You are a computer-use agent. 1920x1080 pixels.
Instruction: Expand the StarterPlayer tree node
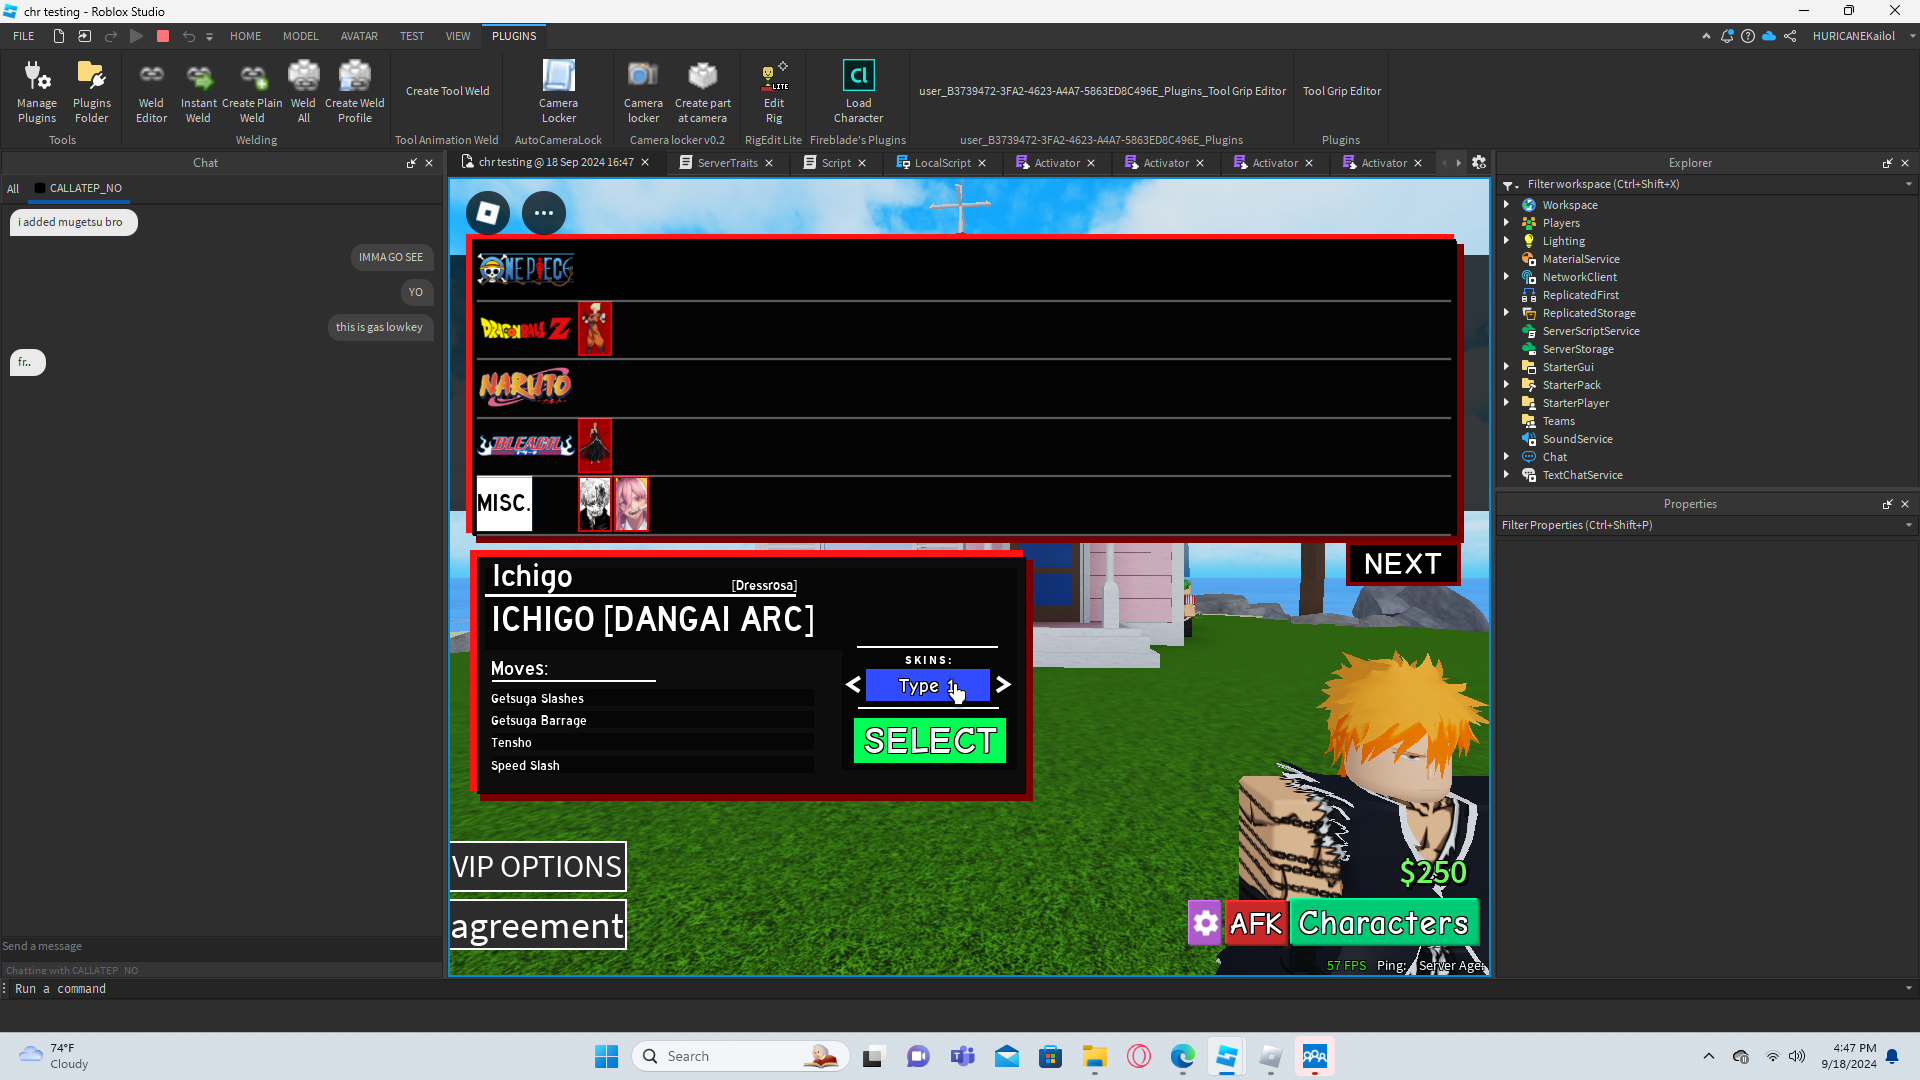(x=1506, y=403)
